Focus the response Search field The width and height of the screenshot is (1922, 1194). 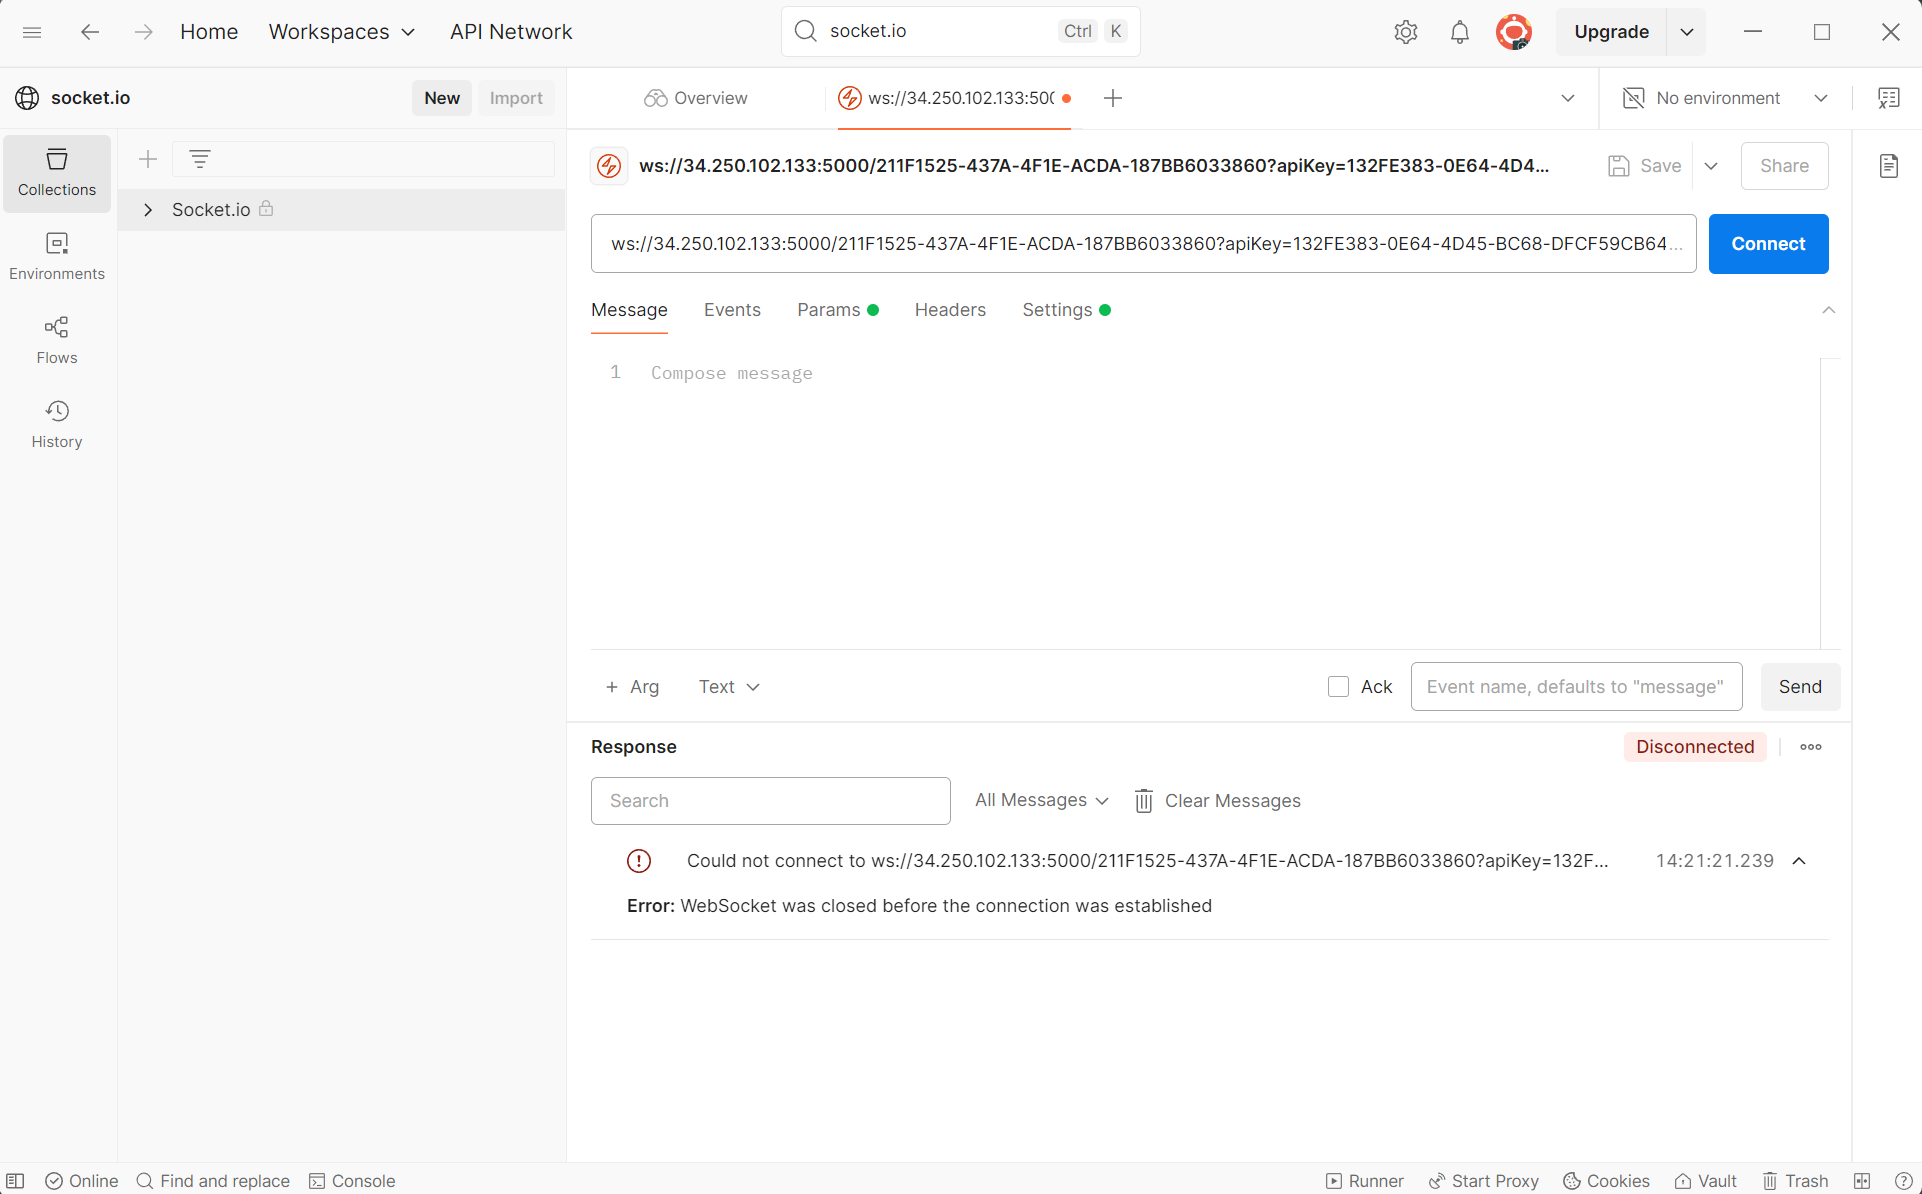coord(770,801)
